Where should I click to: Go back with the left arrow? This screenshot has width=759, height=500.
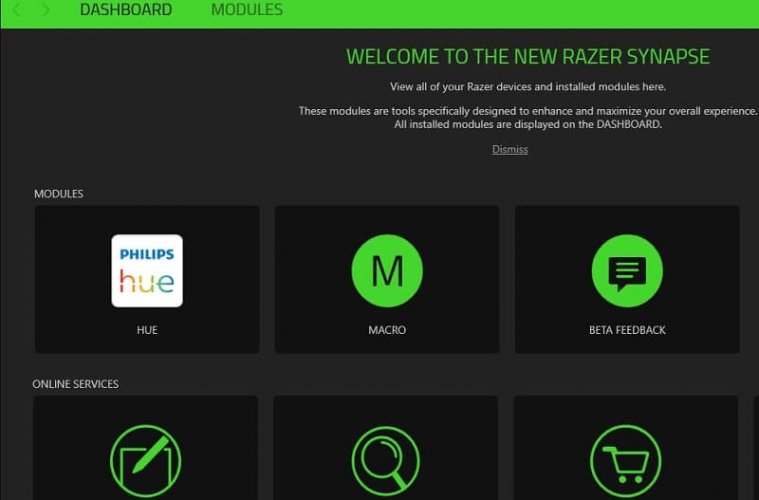[x=17, y=10]
